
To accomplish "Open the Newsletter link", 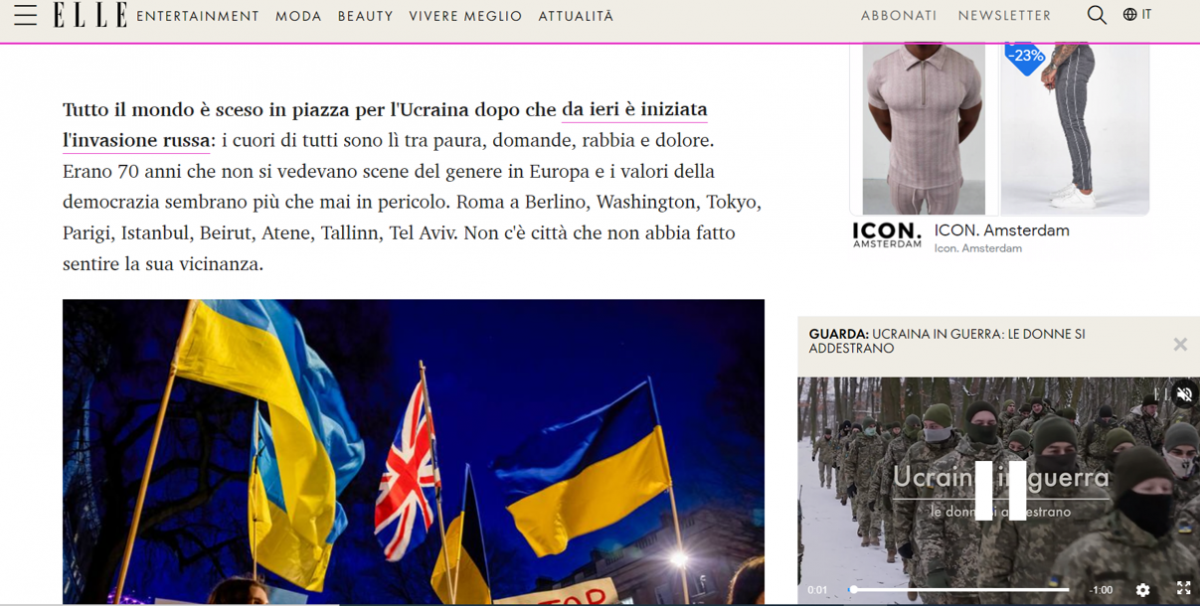I will tap(1004, 16).
